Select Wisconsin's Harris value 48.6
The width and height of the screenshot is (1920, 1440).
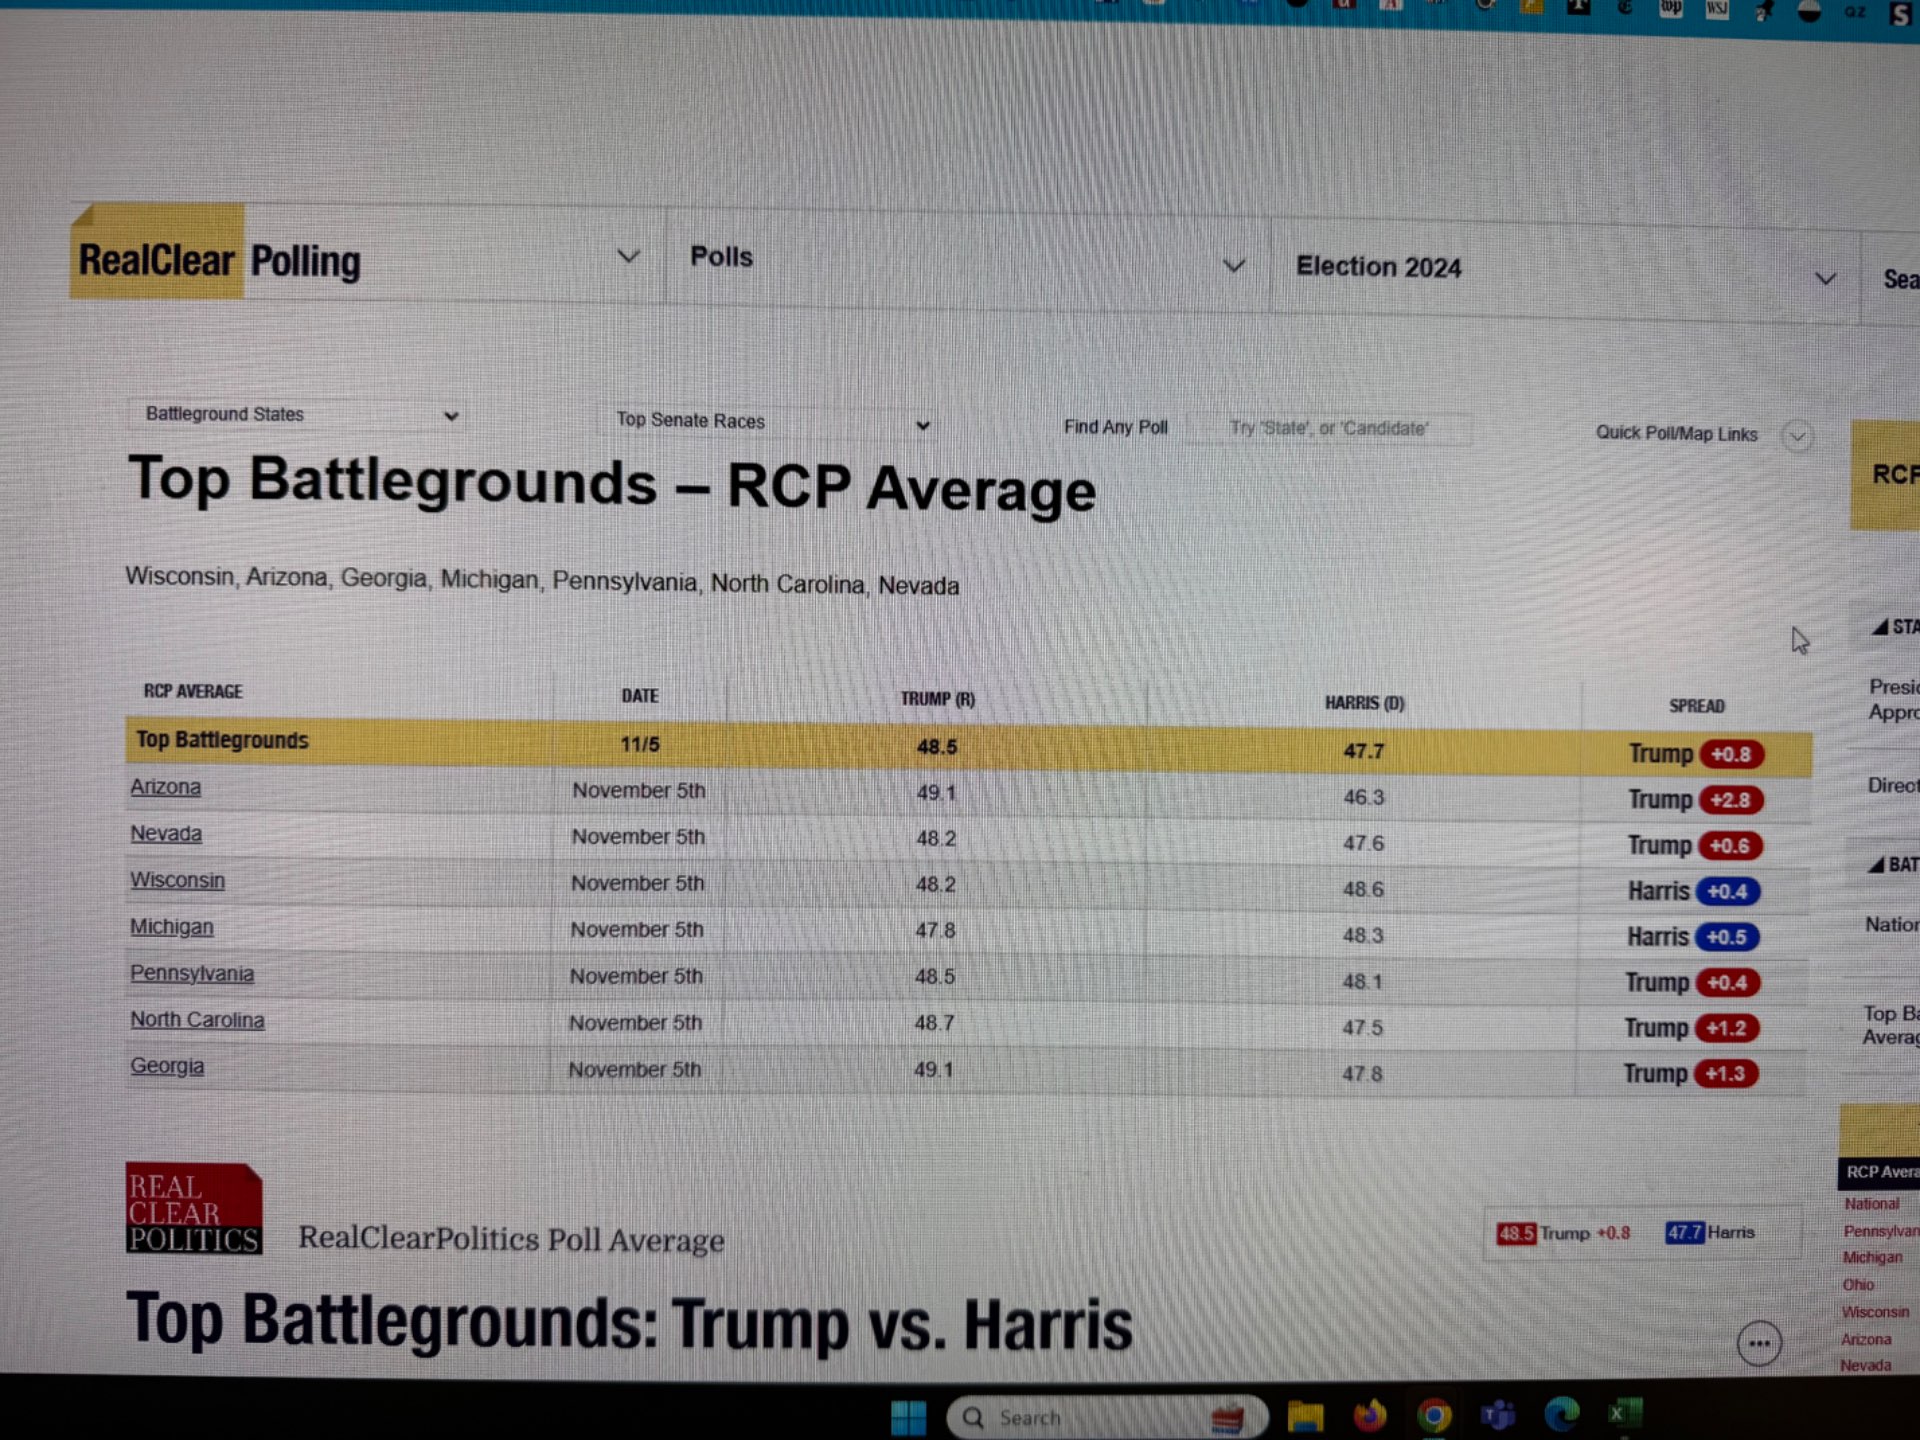[1364, 889]
